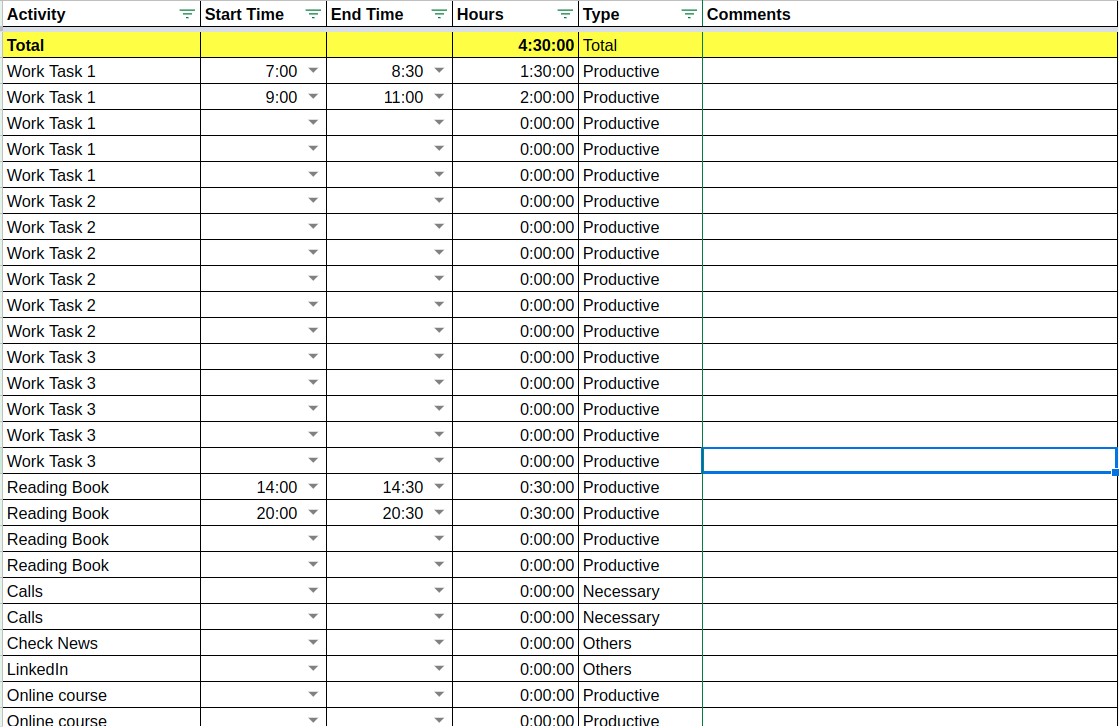Open the Activity column filter
The height and width of the screenshot is (727, 1119).
pyautogui.click(x=186, y=14)
